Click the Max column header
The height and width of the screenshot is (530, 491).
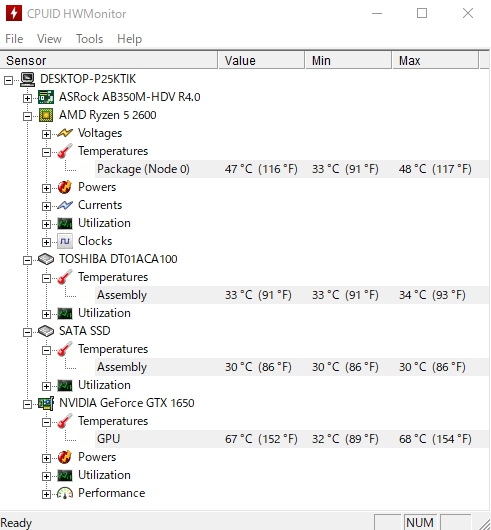coord(435,61)
